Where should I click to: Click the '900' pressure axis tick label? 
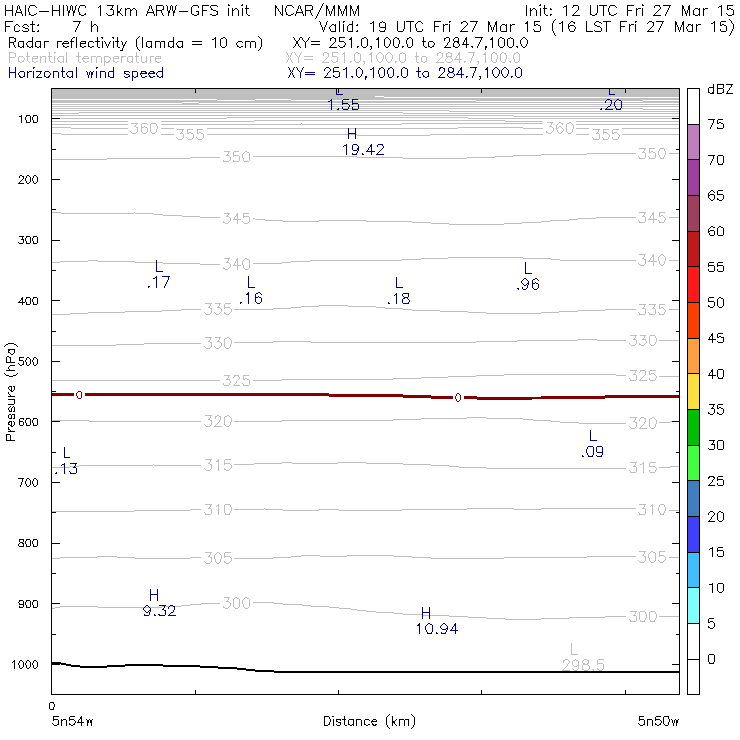[28, 604]
